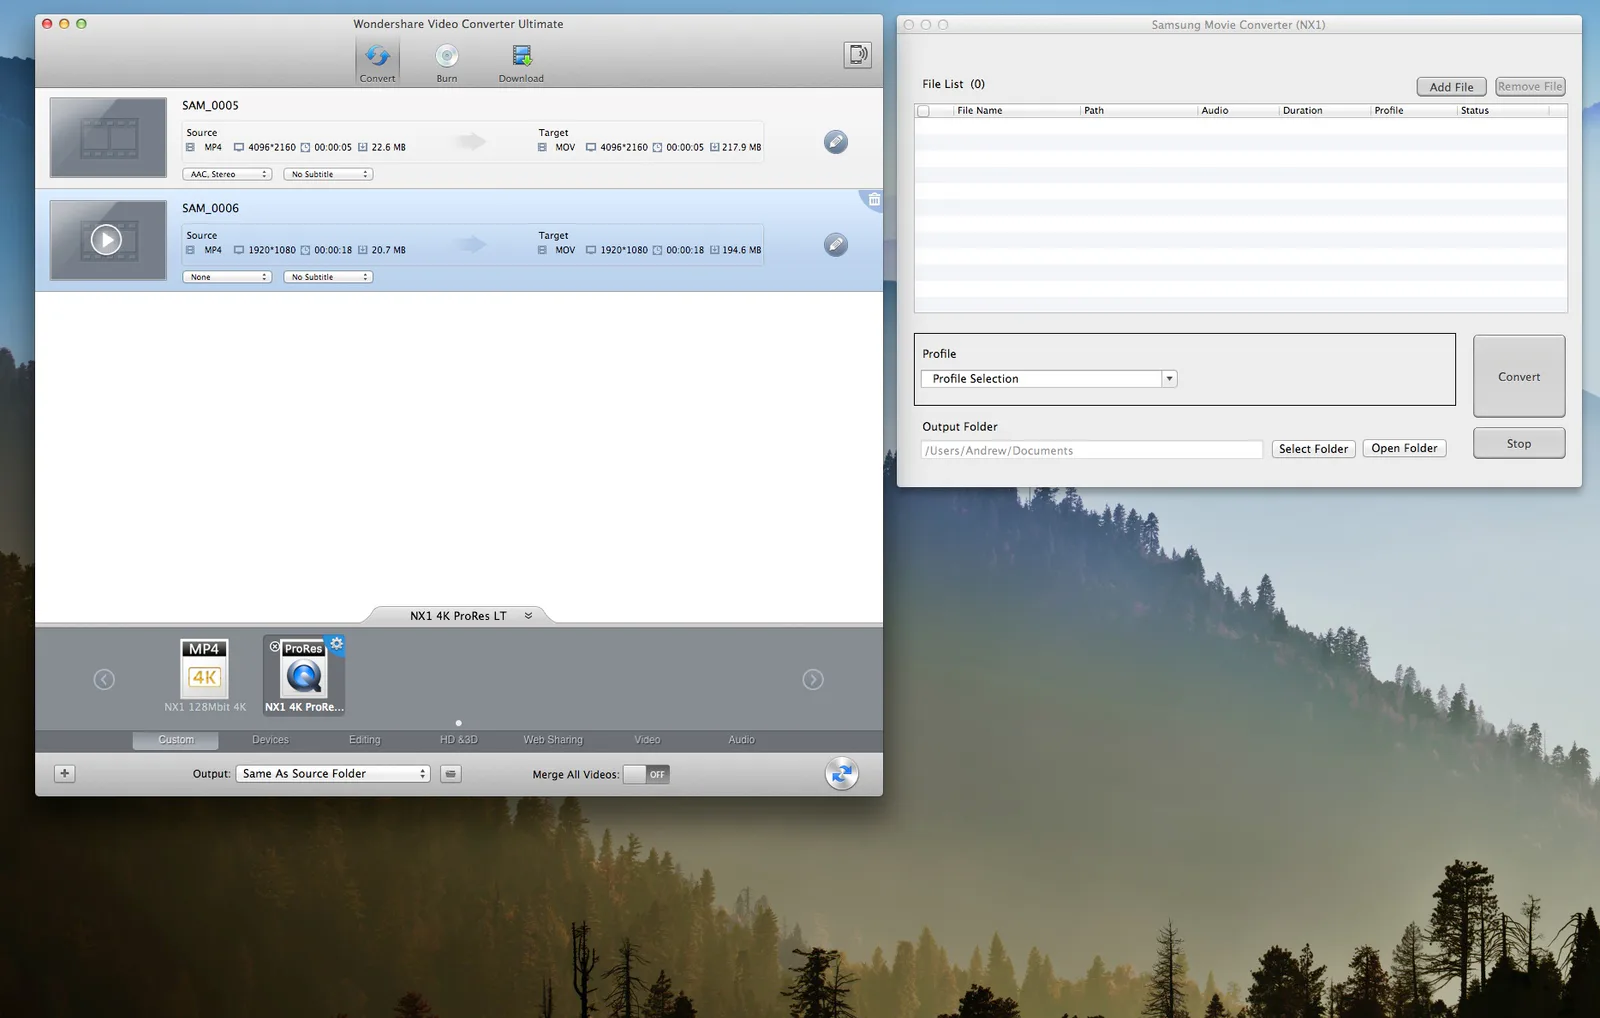
Task: Click the output folder path field
Action: (1092, 450)
